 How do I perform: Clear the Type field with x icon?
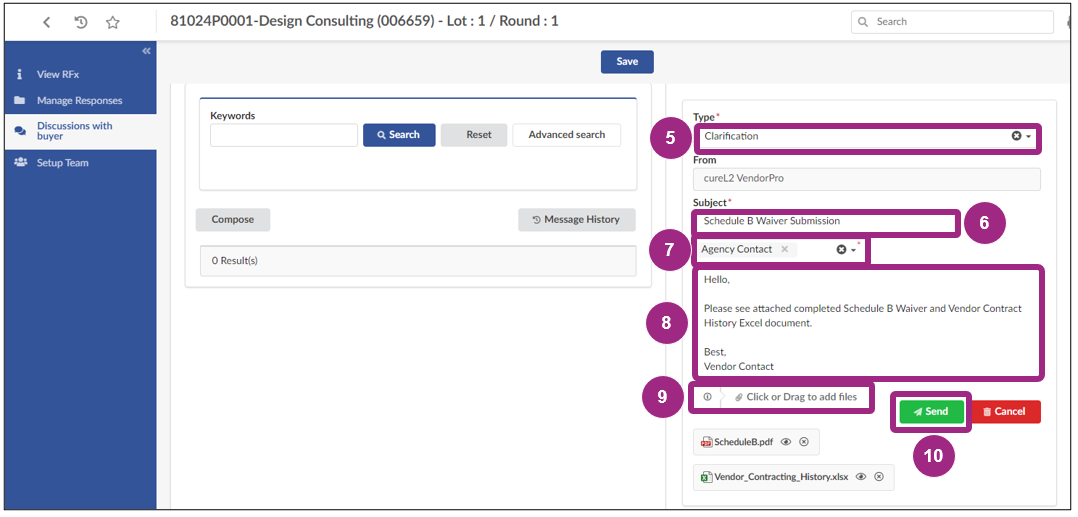pos(1016,136)
